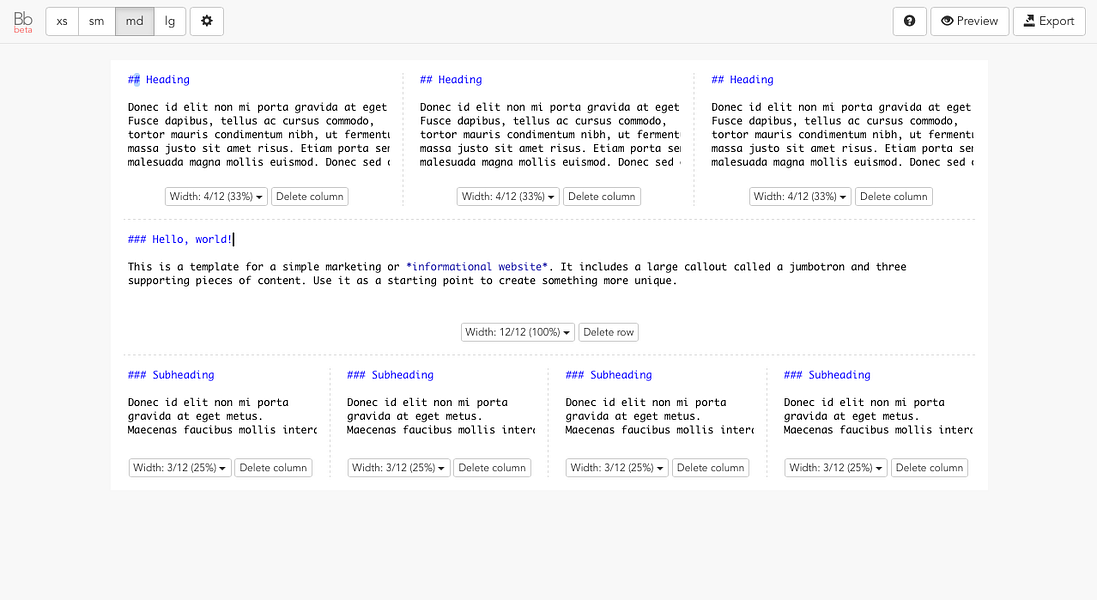Open settings with the gear icon
The image size is (1097, 600).
pos(207,21)
